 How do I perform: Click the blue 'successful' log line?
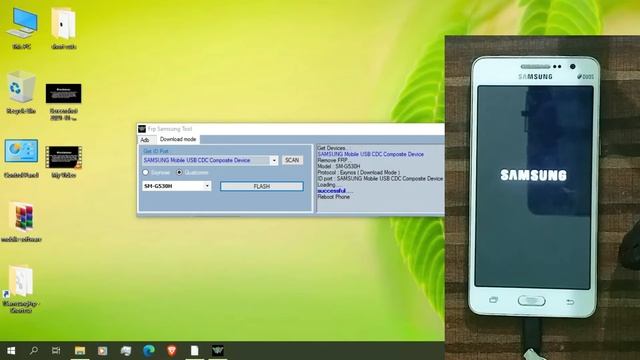335,191
